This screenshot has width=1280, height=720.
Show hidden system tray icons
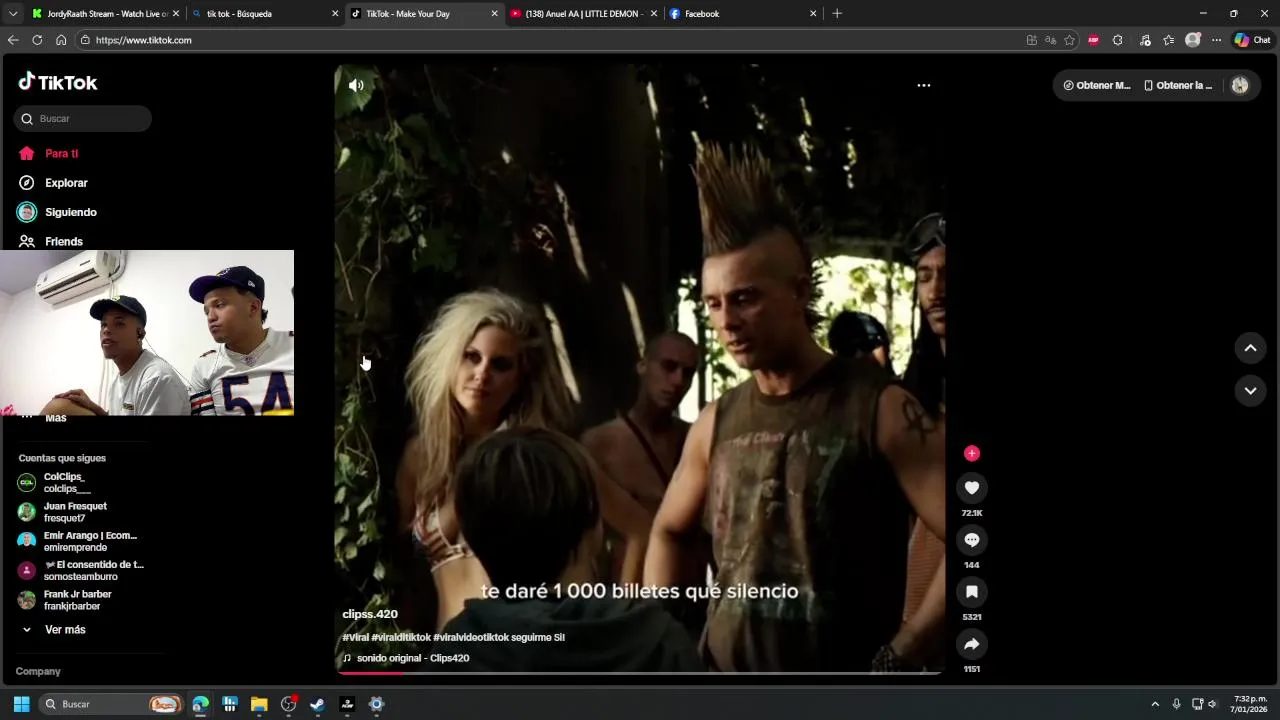[1155, 704]
